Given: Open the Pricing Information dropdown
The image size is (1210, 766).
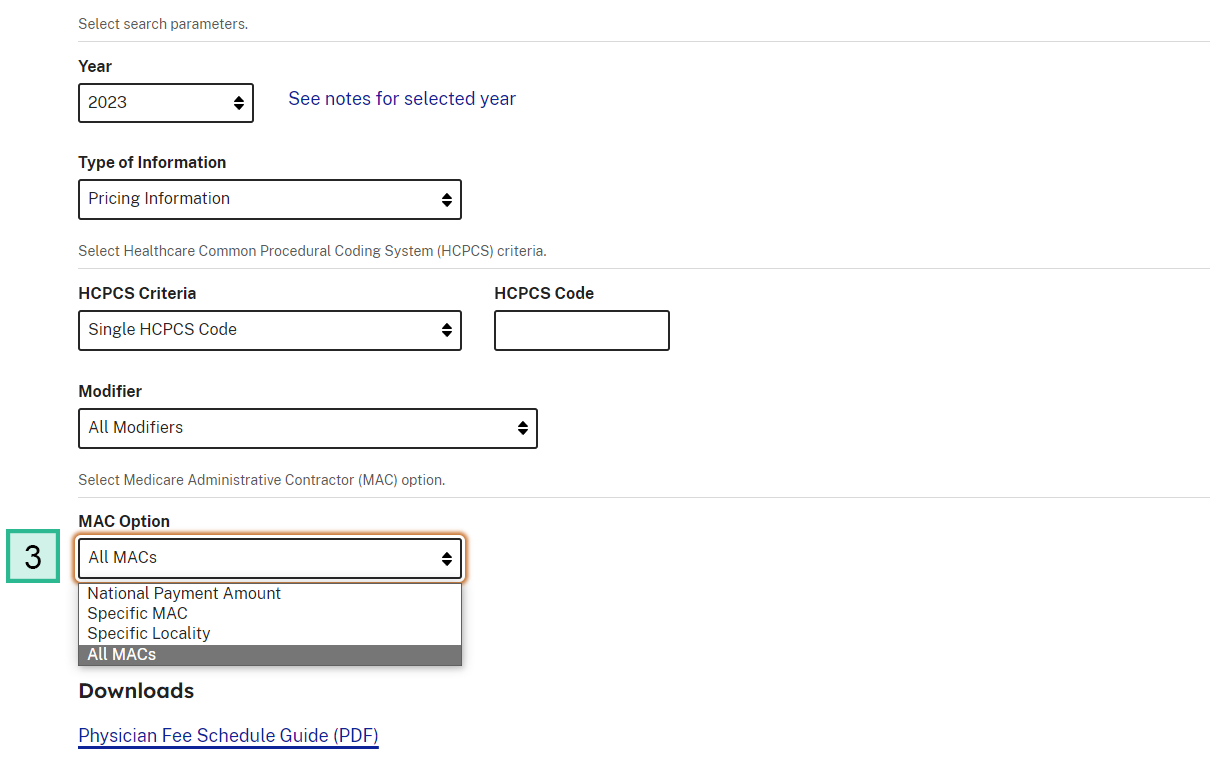Looking at the screenshot, I should tap(260, 199).
